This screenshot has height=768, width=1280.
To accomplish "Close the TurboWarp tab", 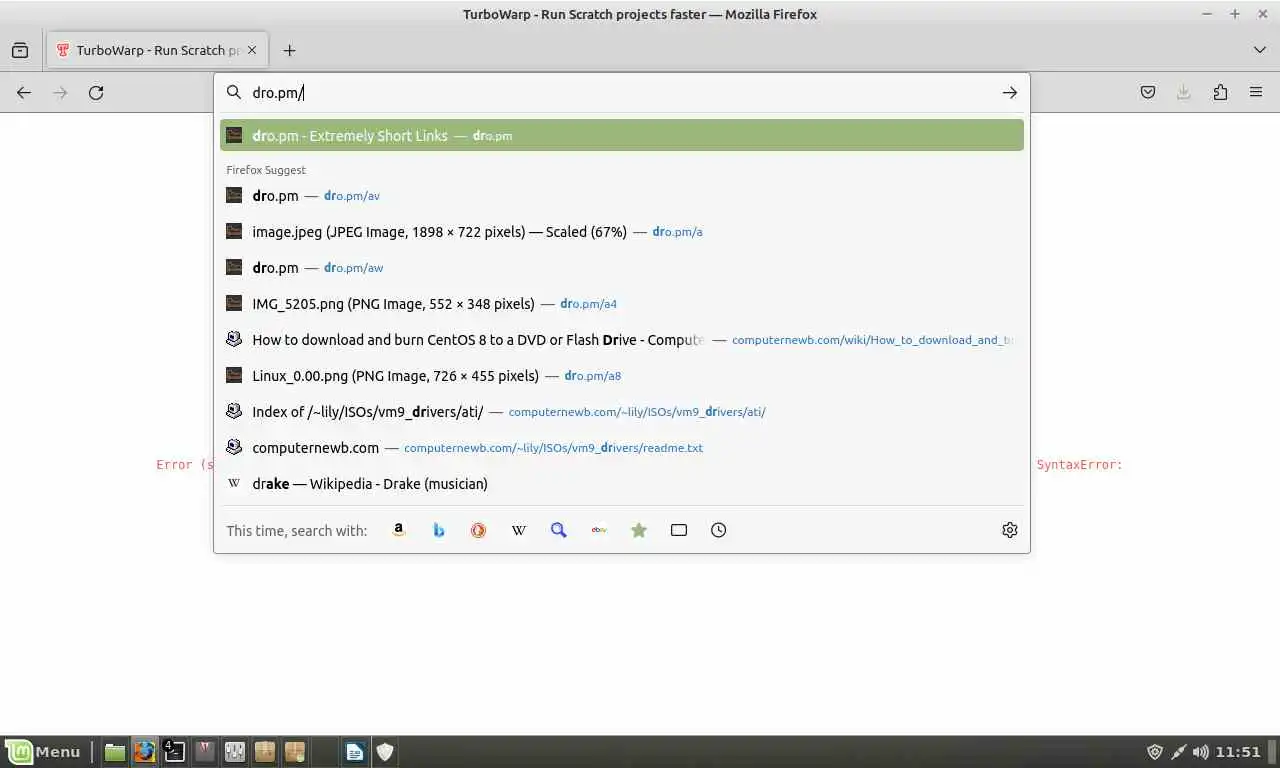I will (252, 50).
